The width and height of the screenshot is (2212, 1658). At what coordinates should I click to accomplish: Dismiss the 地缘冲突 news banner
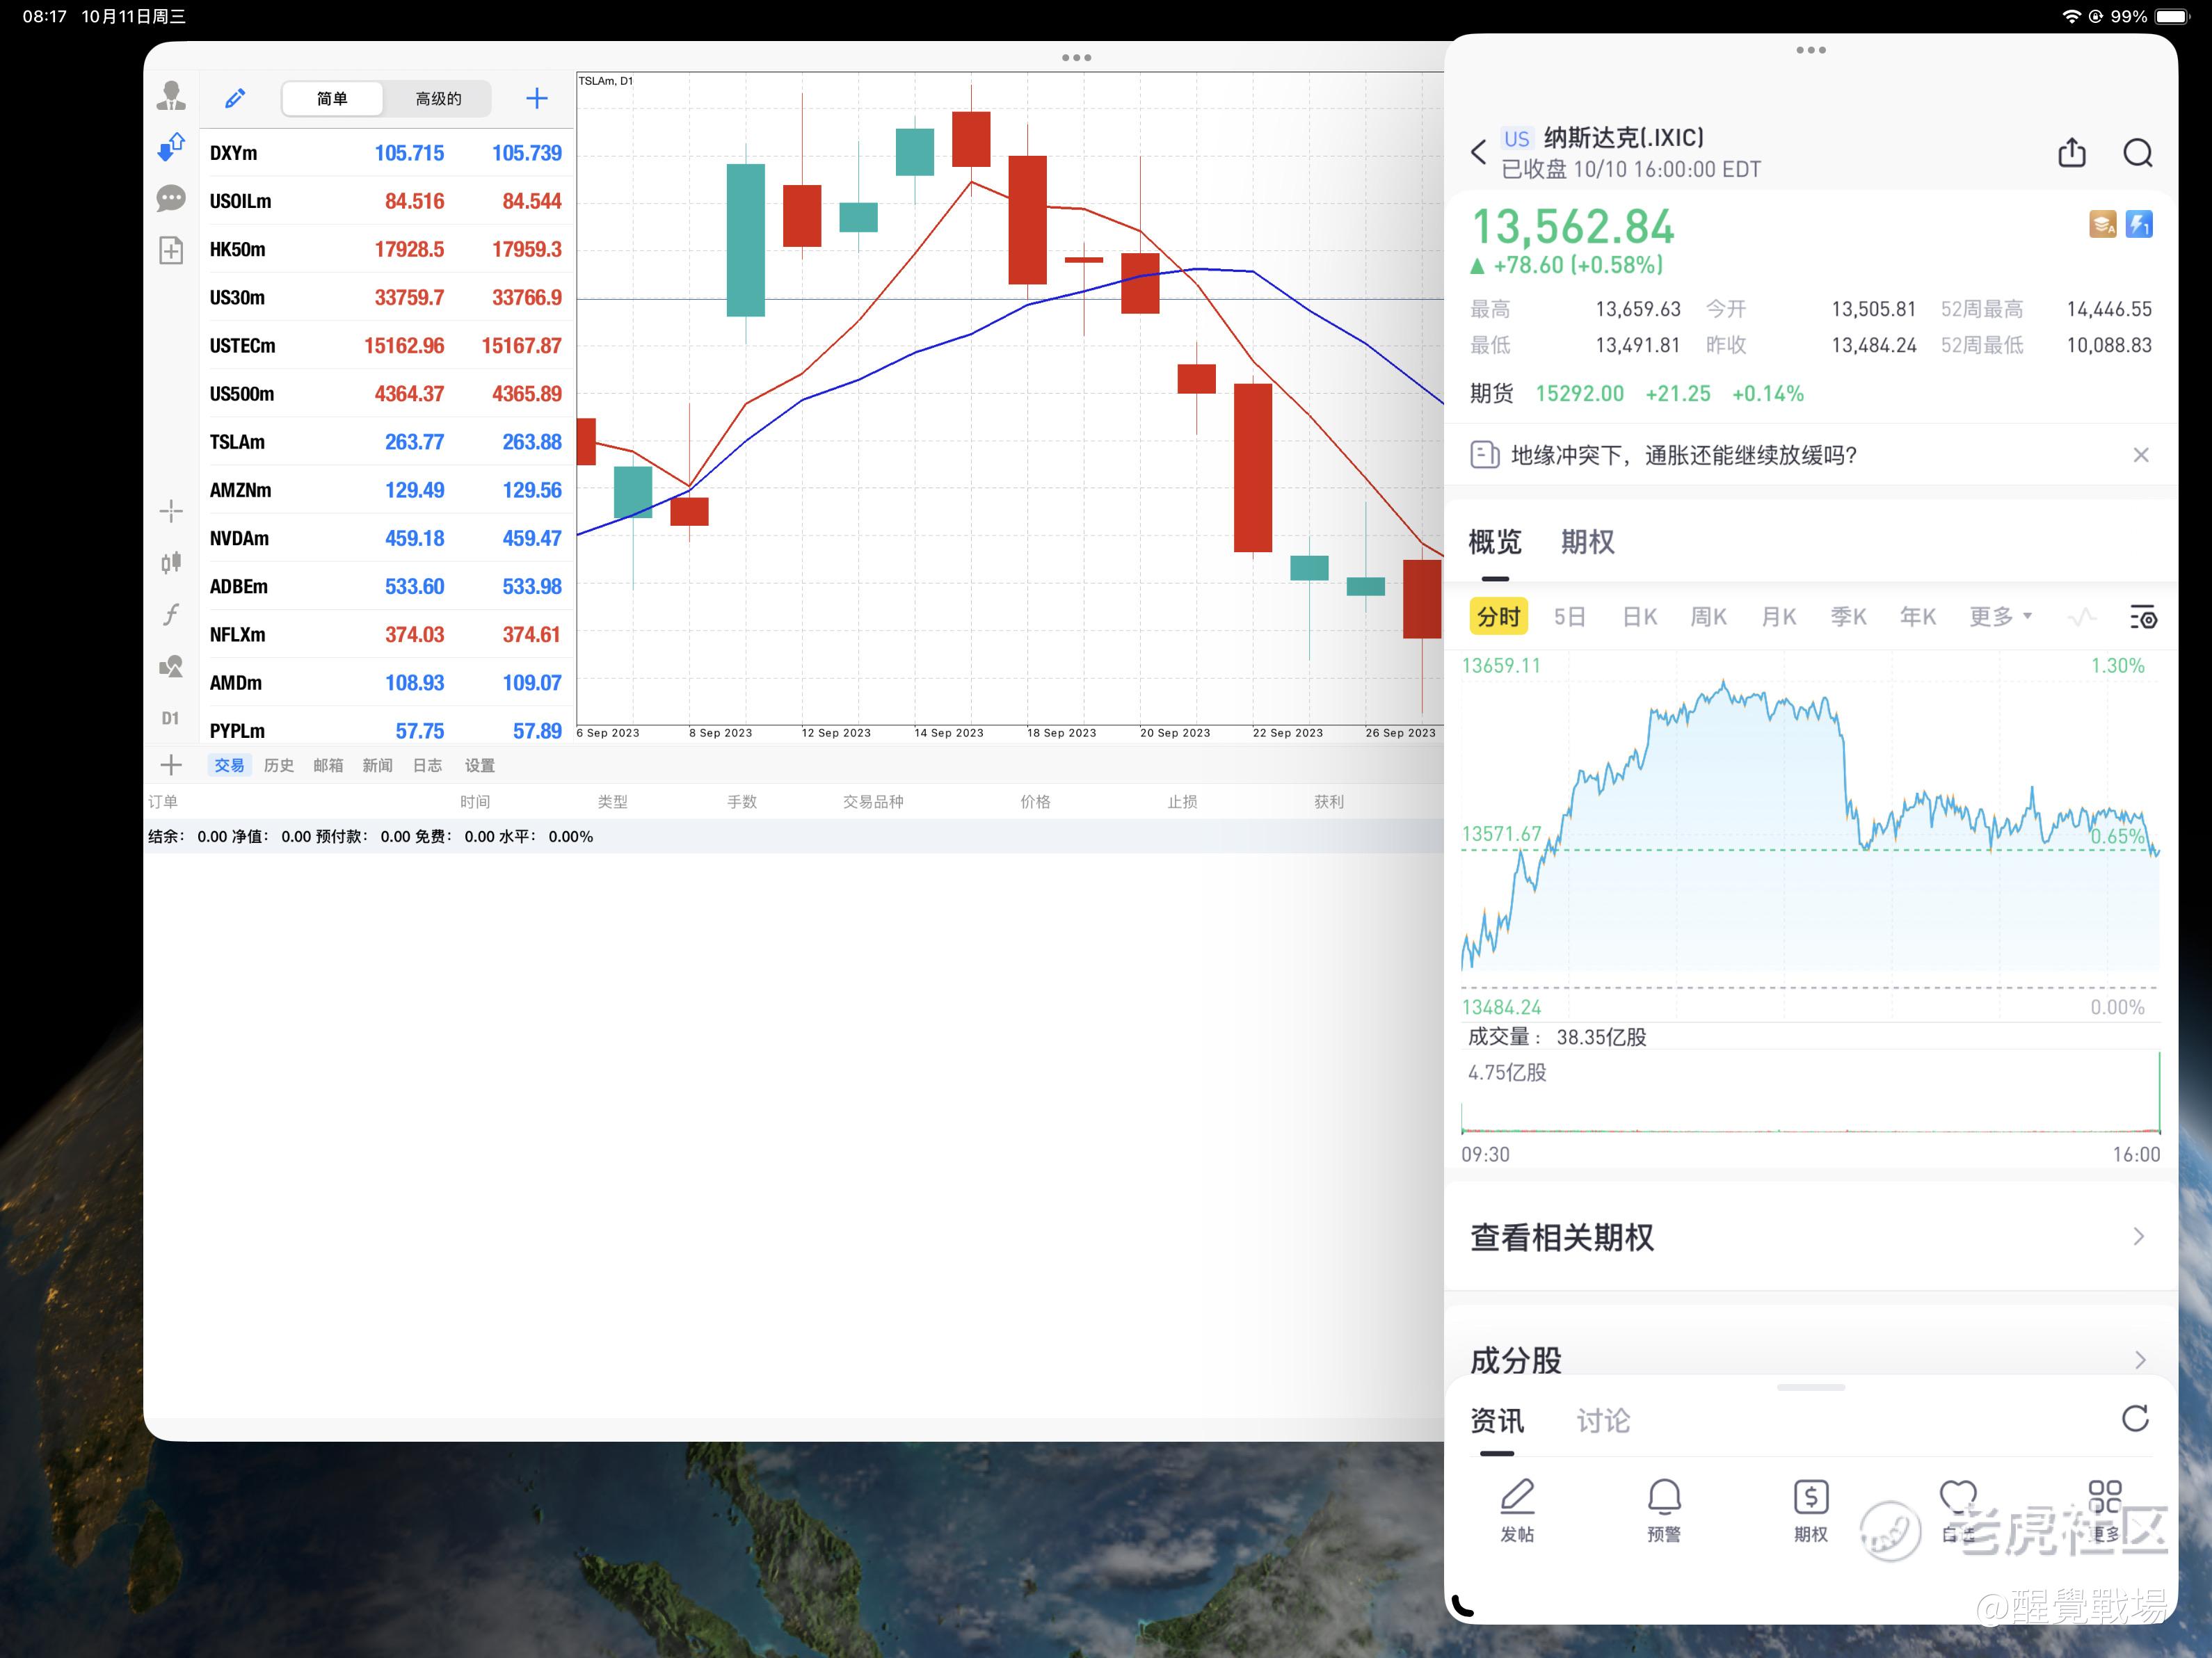point(2141,455)
